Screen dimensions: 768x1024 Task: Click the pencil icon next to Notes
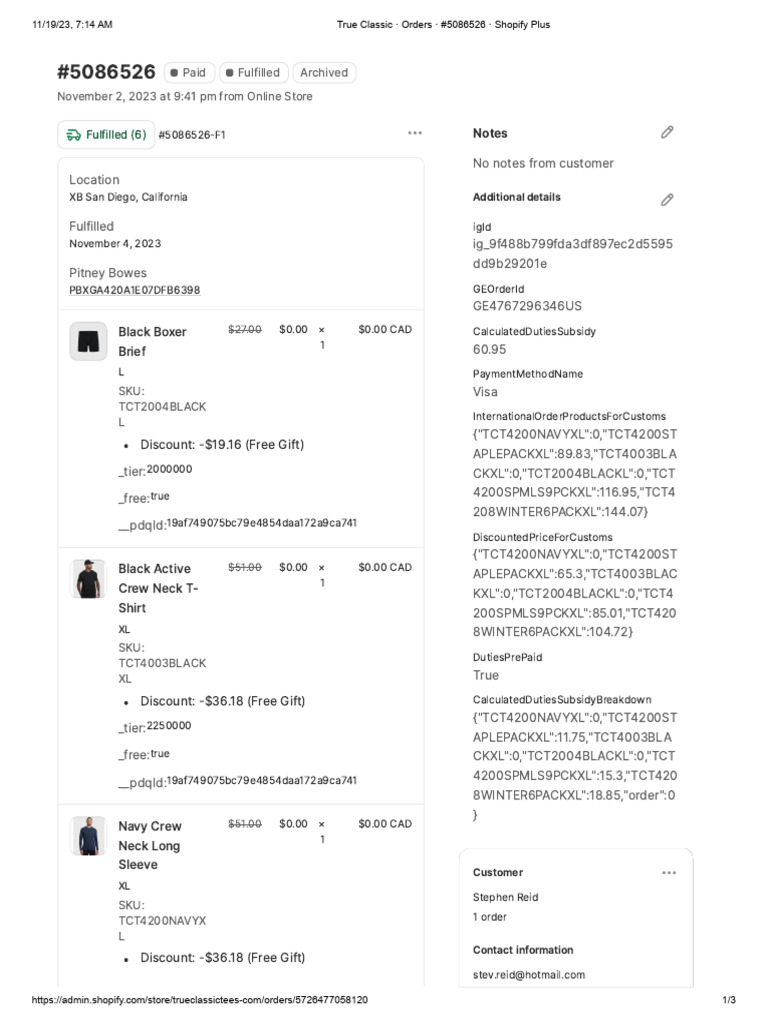point(667,132)
